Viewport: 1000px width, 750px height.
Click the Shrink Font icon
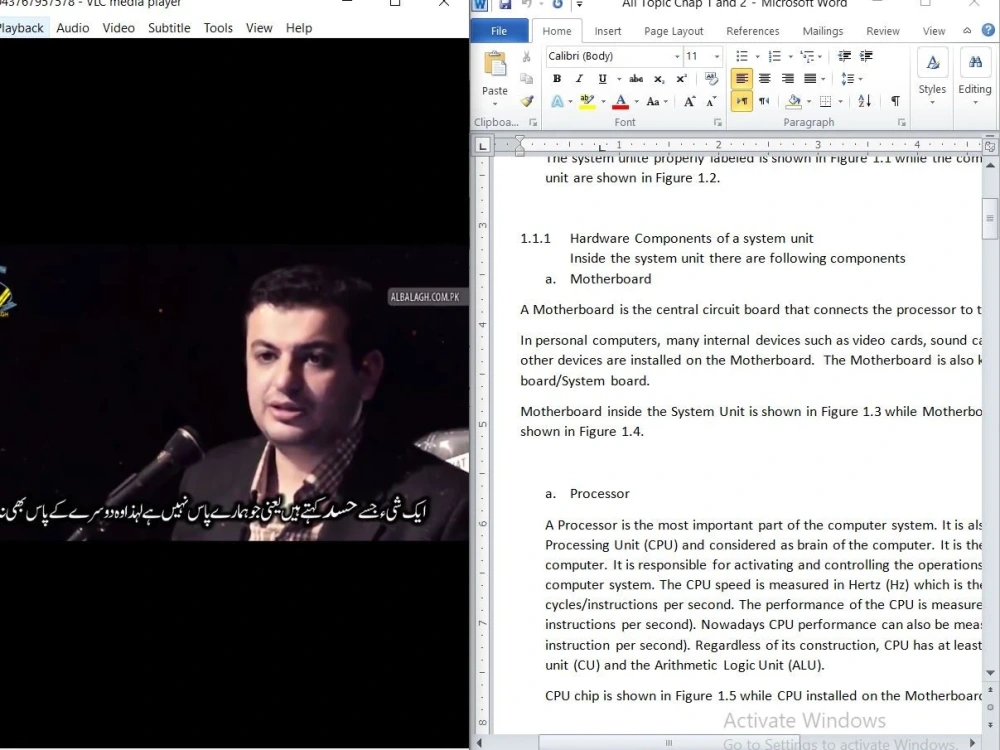pos(711,101)
